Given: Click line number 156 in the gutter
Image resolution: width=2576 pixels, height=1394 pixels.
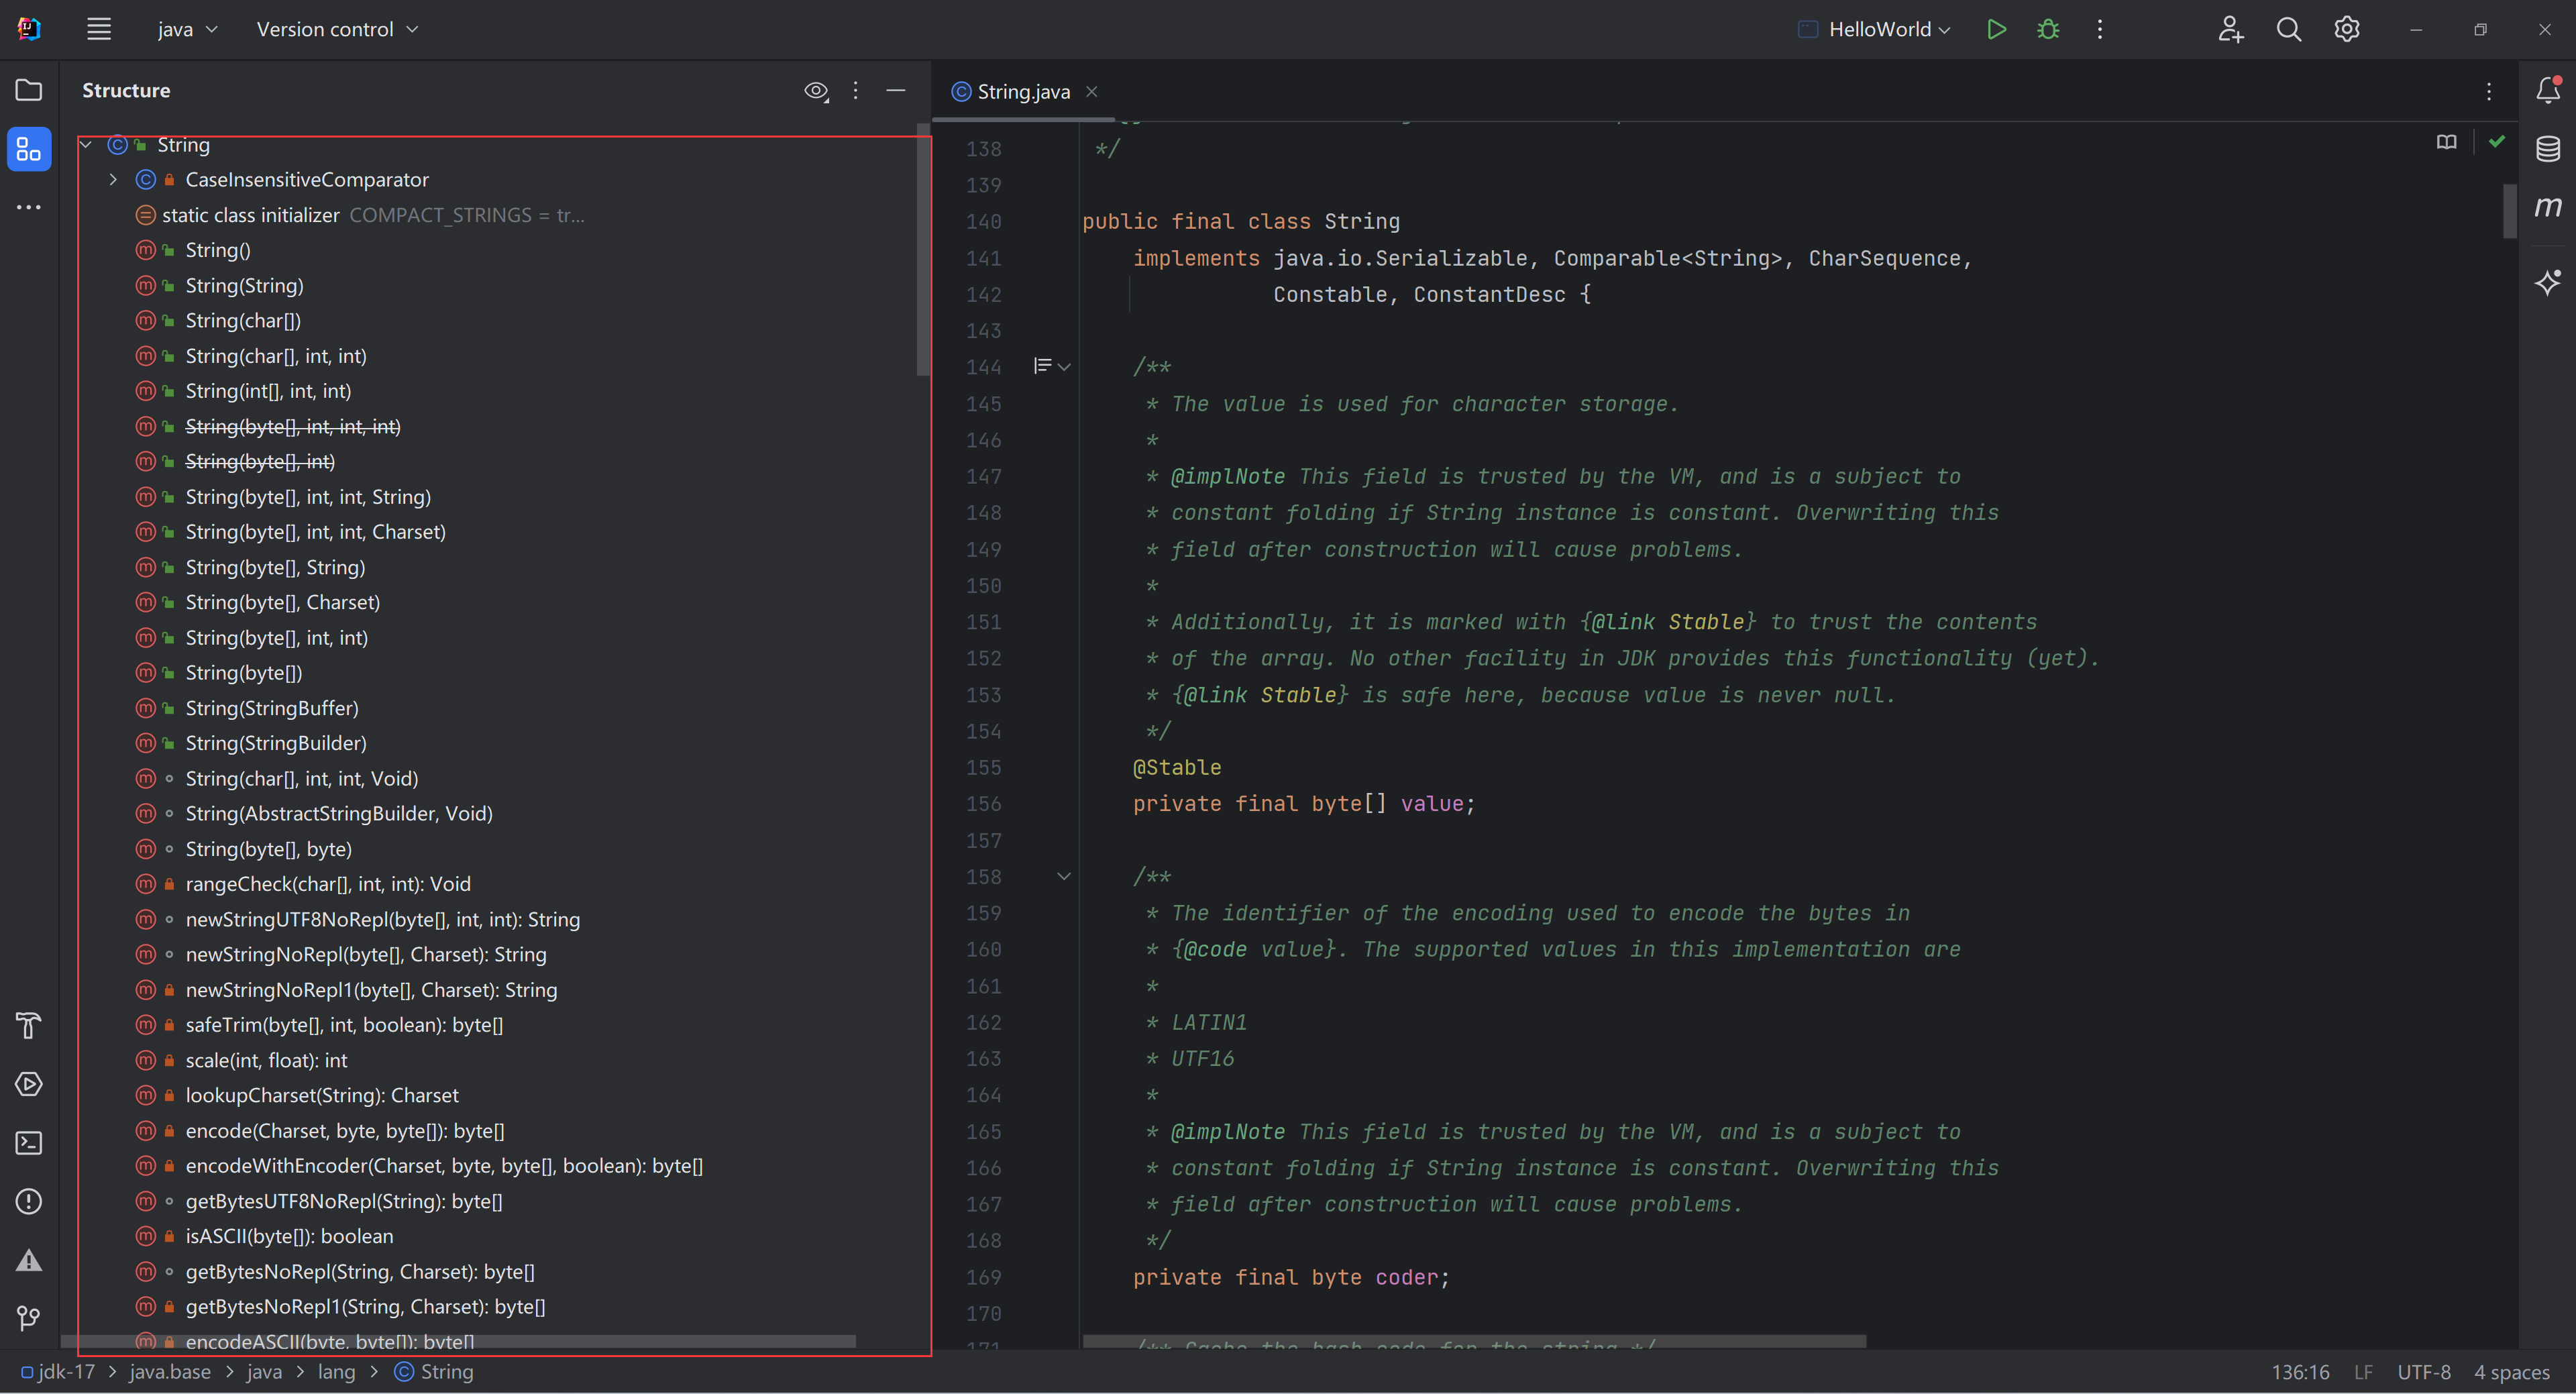Looking at the screenshot, I should pos(983,804).
